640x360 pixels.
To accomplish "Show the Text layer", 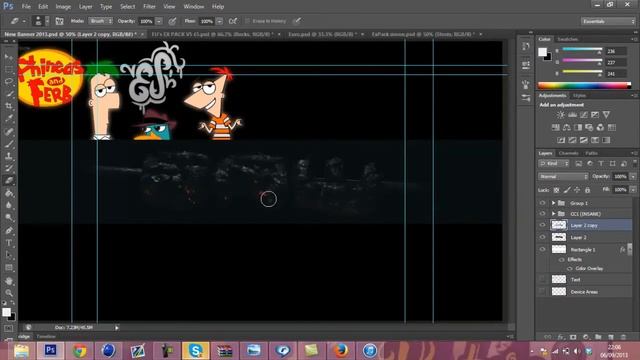I will [x=542, y=280].
